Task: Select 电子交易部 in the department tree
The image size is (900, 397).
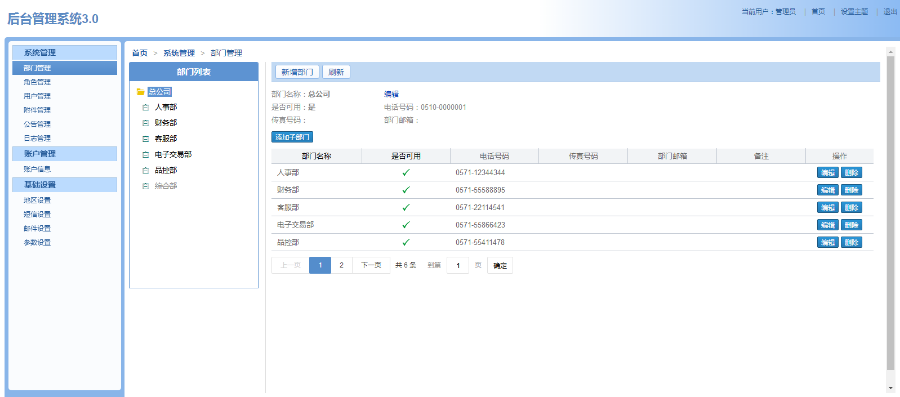Action: pyautogui.click(x=173, y=154)
